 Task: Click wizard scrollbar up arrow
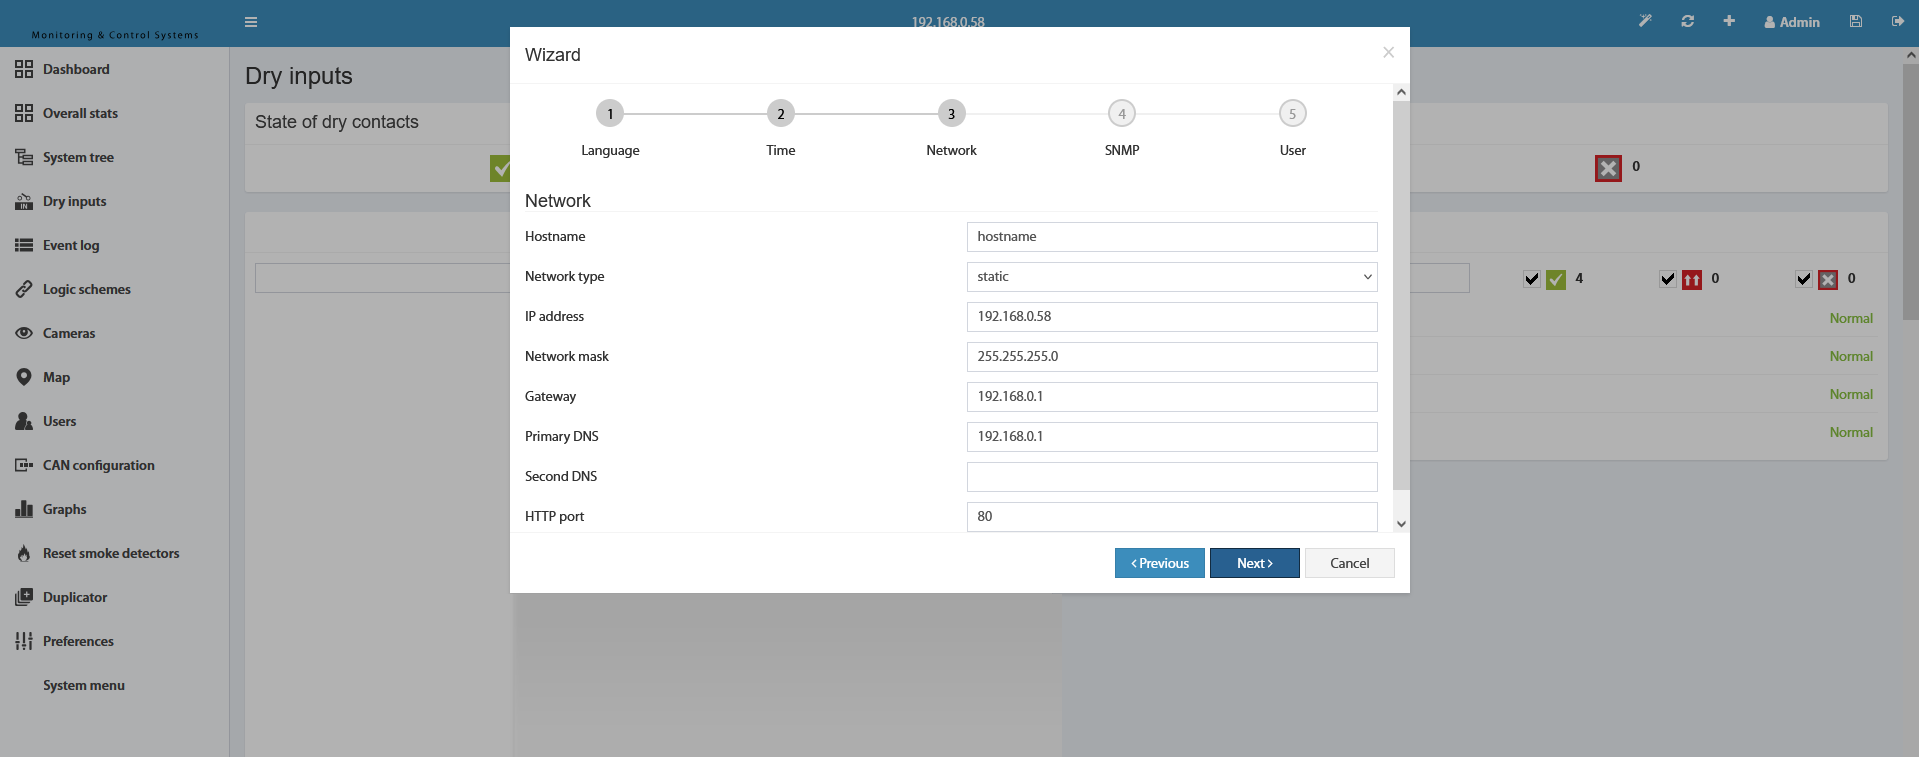(x=1401, y=92)
